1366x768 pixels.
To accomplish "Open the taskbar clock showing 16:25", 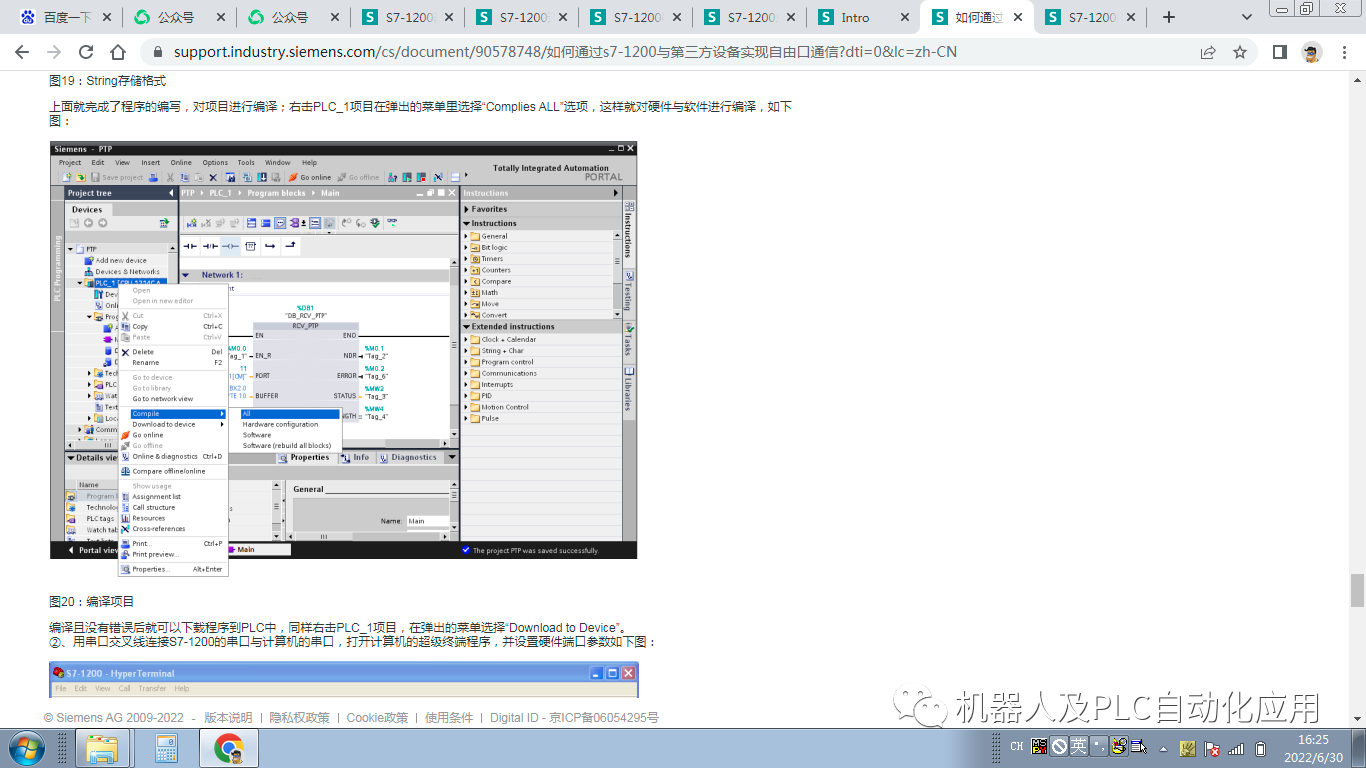I will click(x=1313, y=747).
